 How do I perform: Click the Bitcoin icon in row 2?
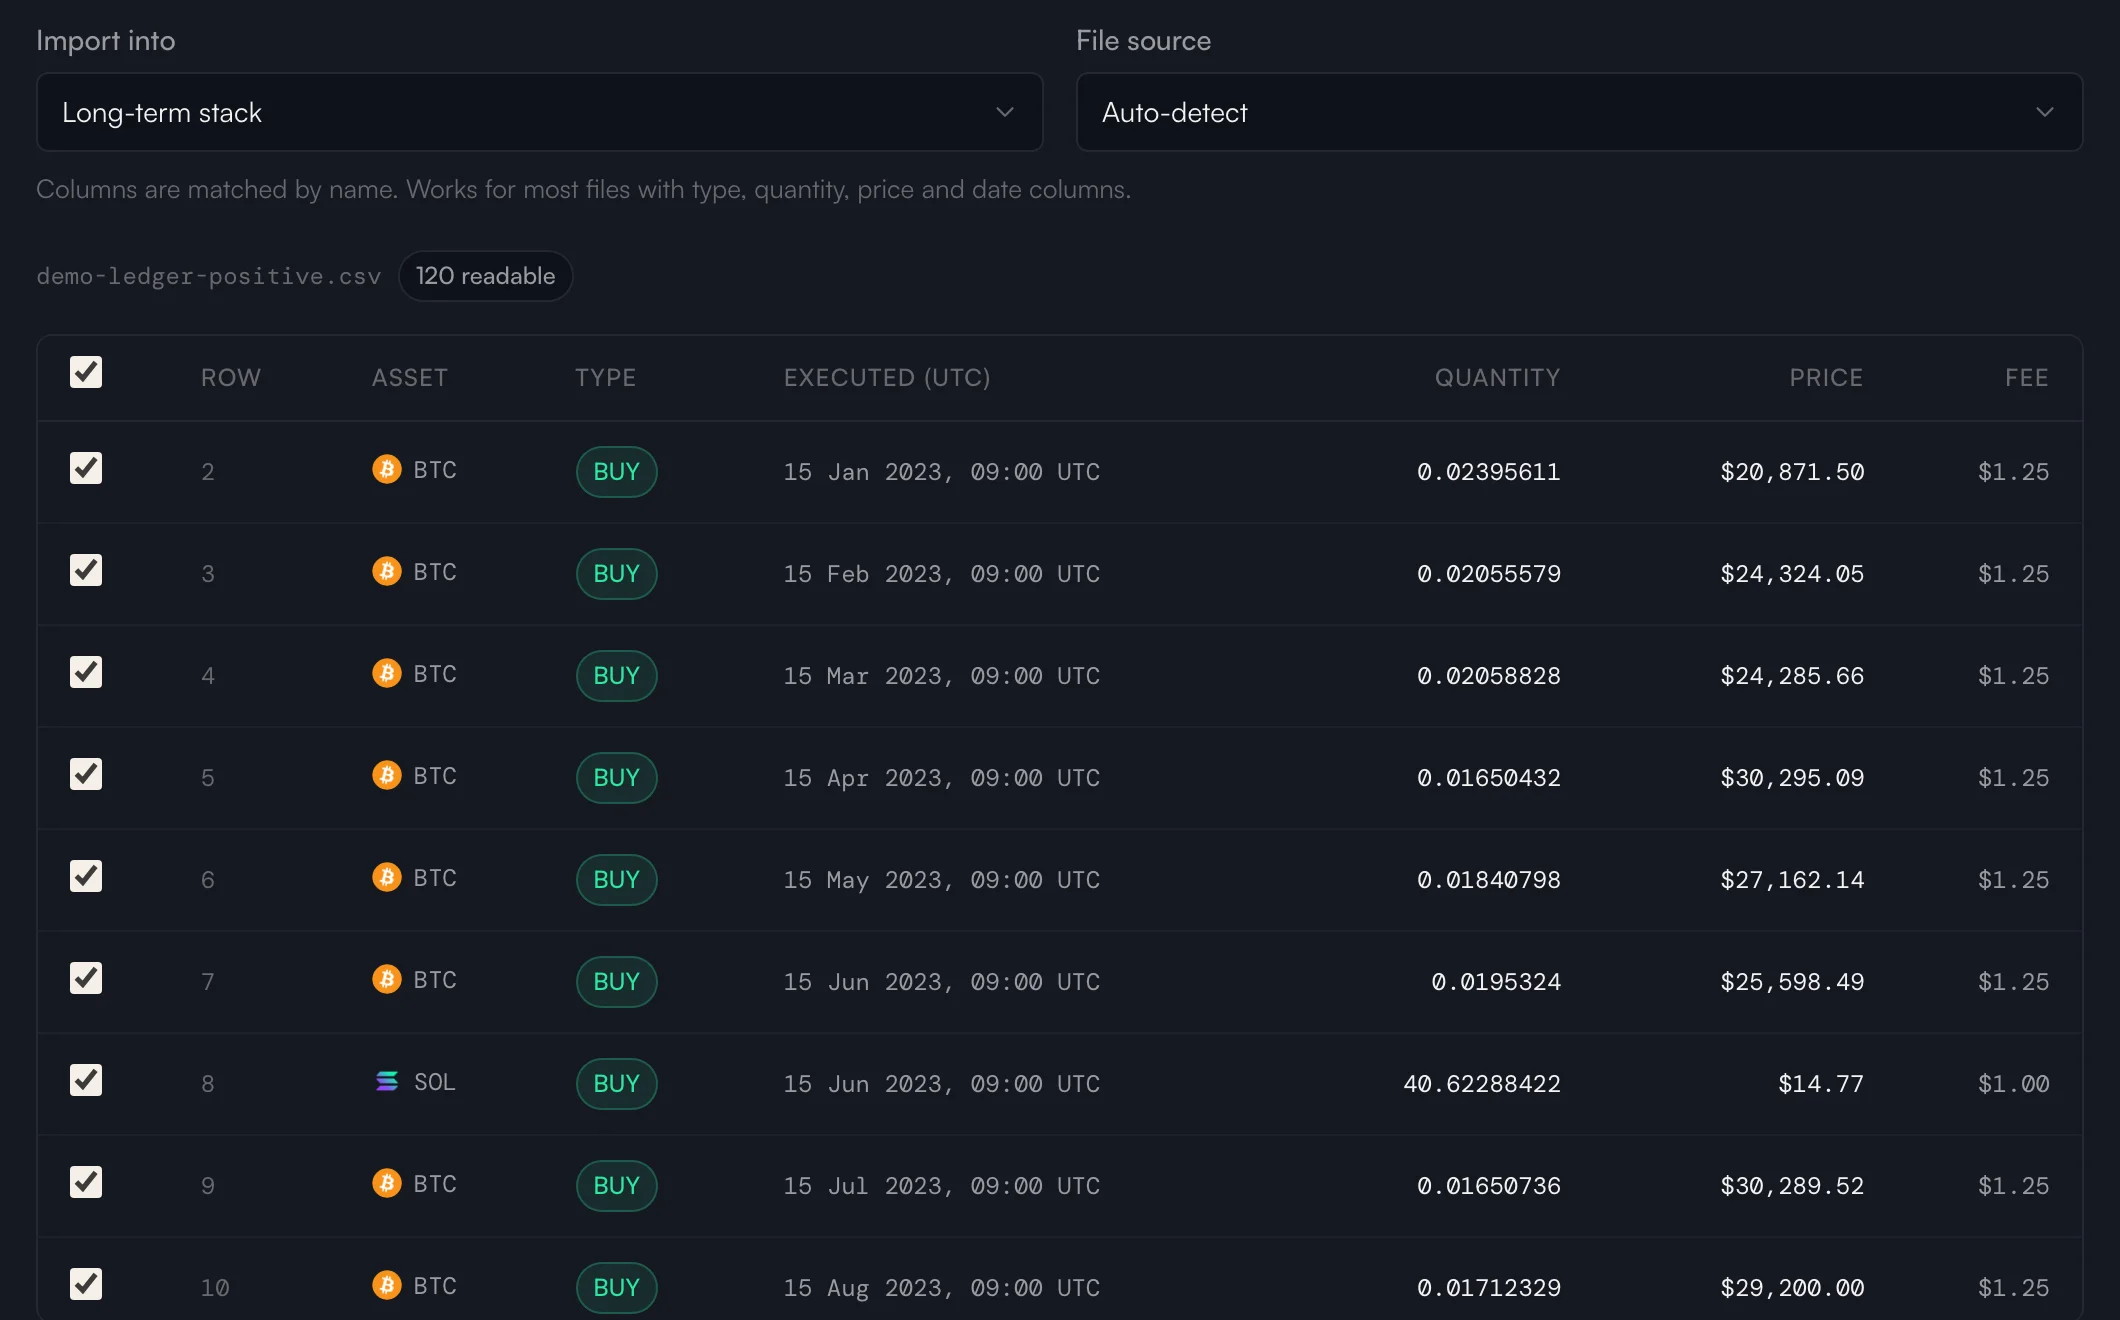pyautogui.click(x=387, y=469)
